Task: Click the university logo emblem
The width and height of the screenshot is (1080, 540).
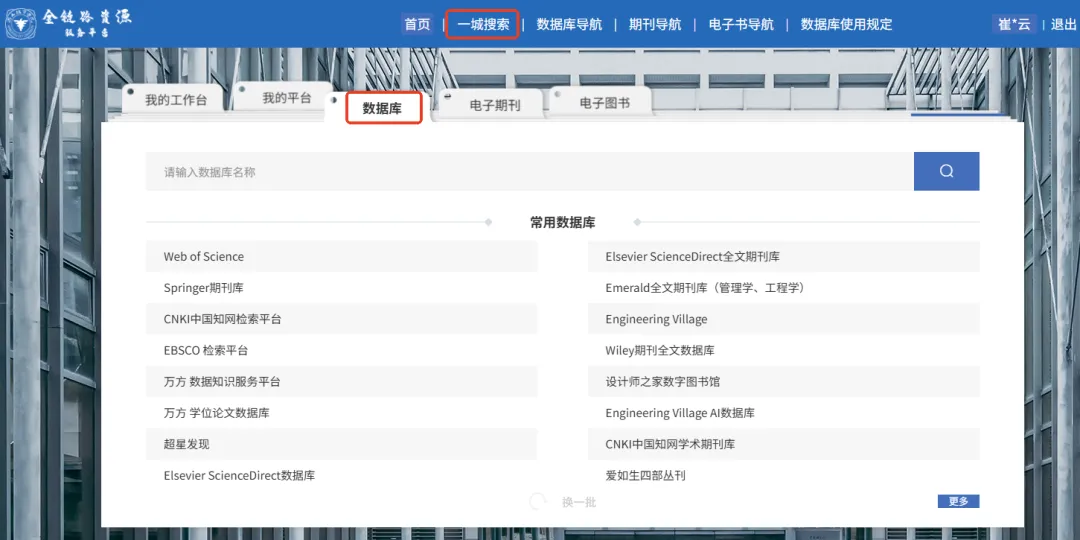Action: (x=21, y=23)
